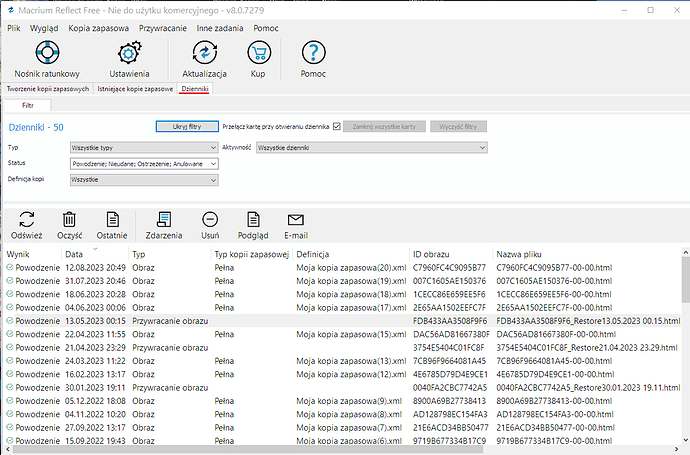
Task: Open the Status filter dropdown
Action: pyautogui.click(x=144, y=164)
